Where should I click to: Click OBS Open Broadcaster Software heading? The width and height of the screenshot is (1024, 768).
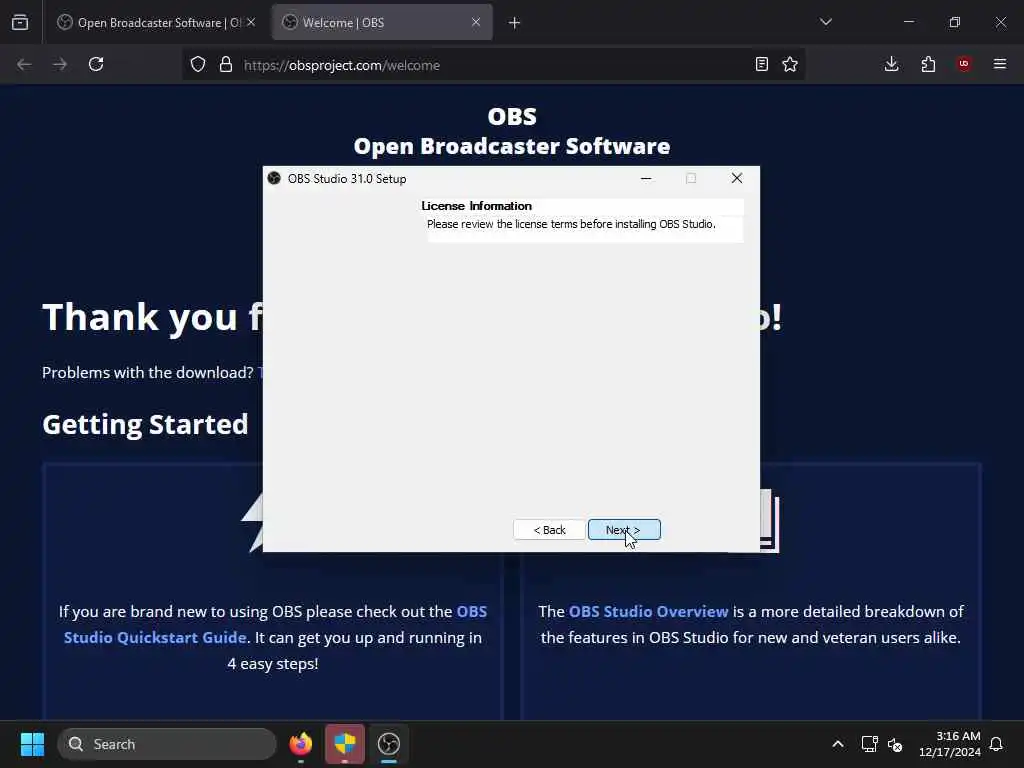tap(512, 131)
